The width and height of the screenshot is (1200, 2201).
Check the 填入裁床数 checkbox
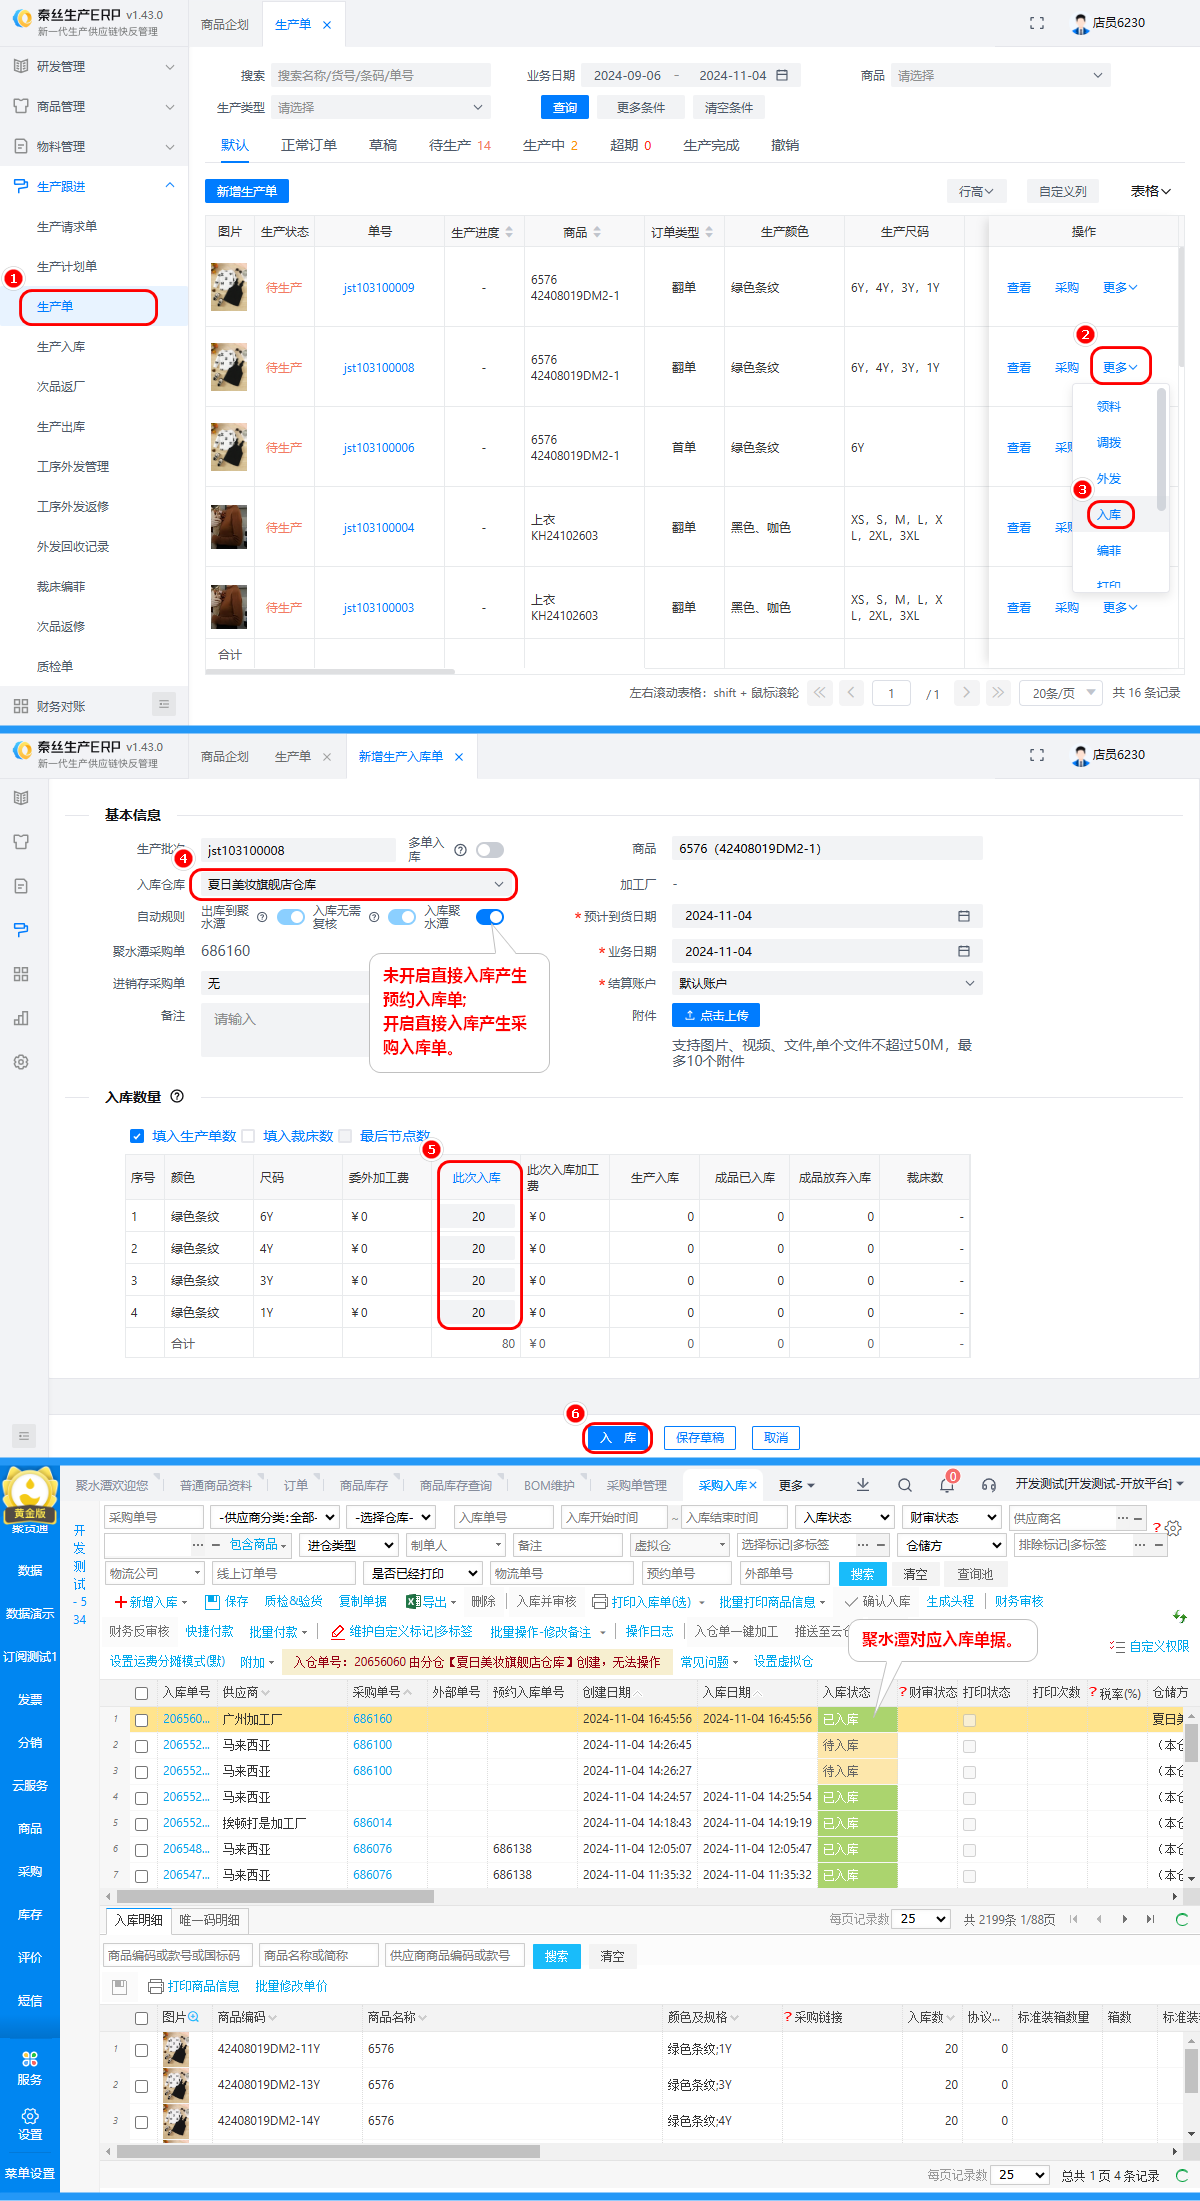click(x=248, y=1136)
